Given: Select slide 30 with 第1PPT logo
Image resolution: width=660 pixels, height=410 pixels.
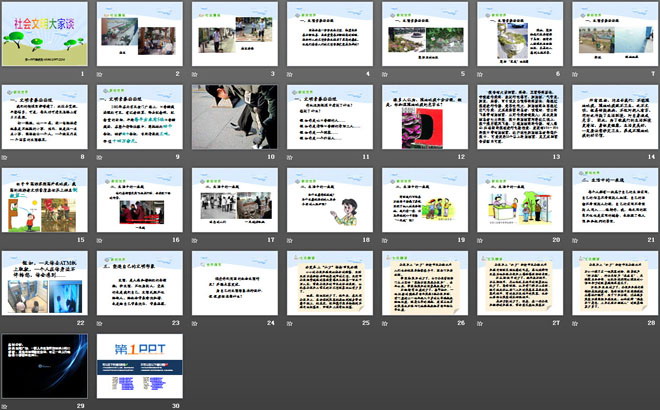Looking at the screenshot, I should (139, 366).
